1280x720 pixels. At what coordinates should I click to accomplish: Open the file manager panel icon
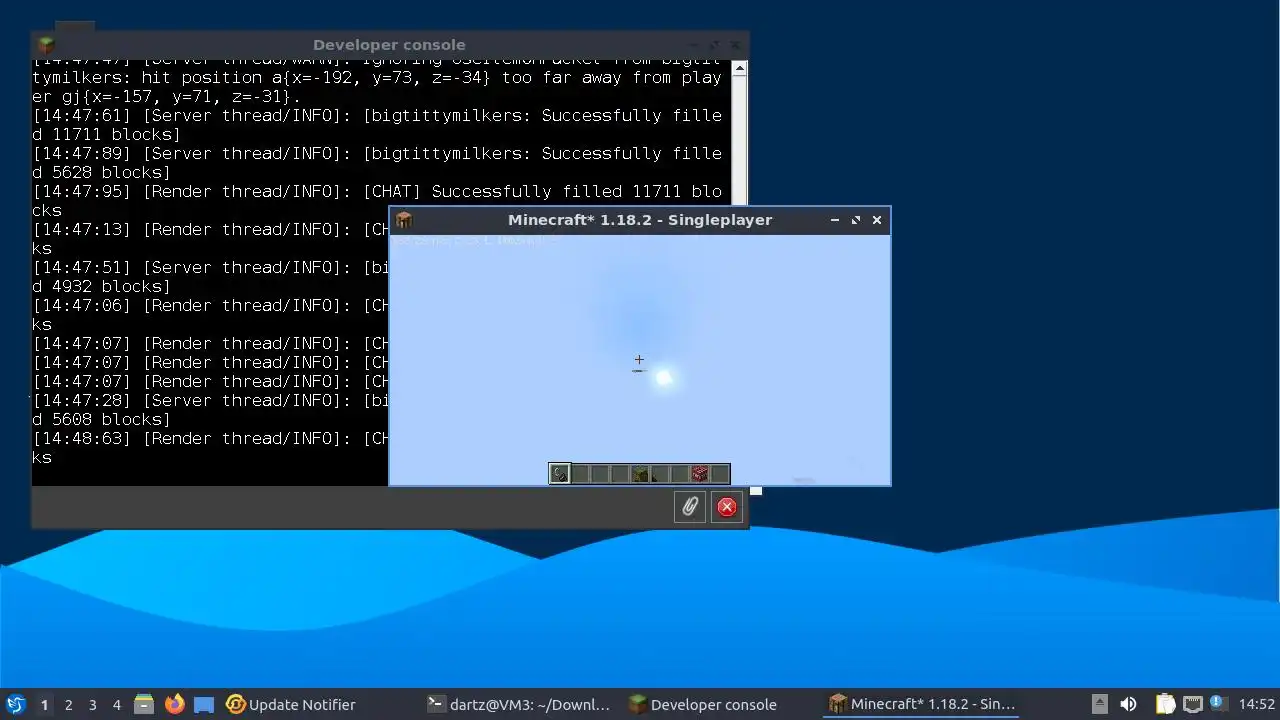pyautogui.click(x=144, y=704)
